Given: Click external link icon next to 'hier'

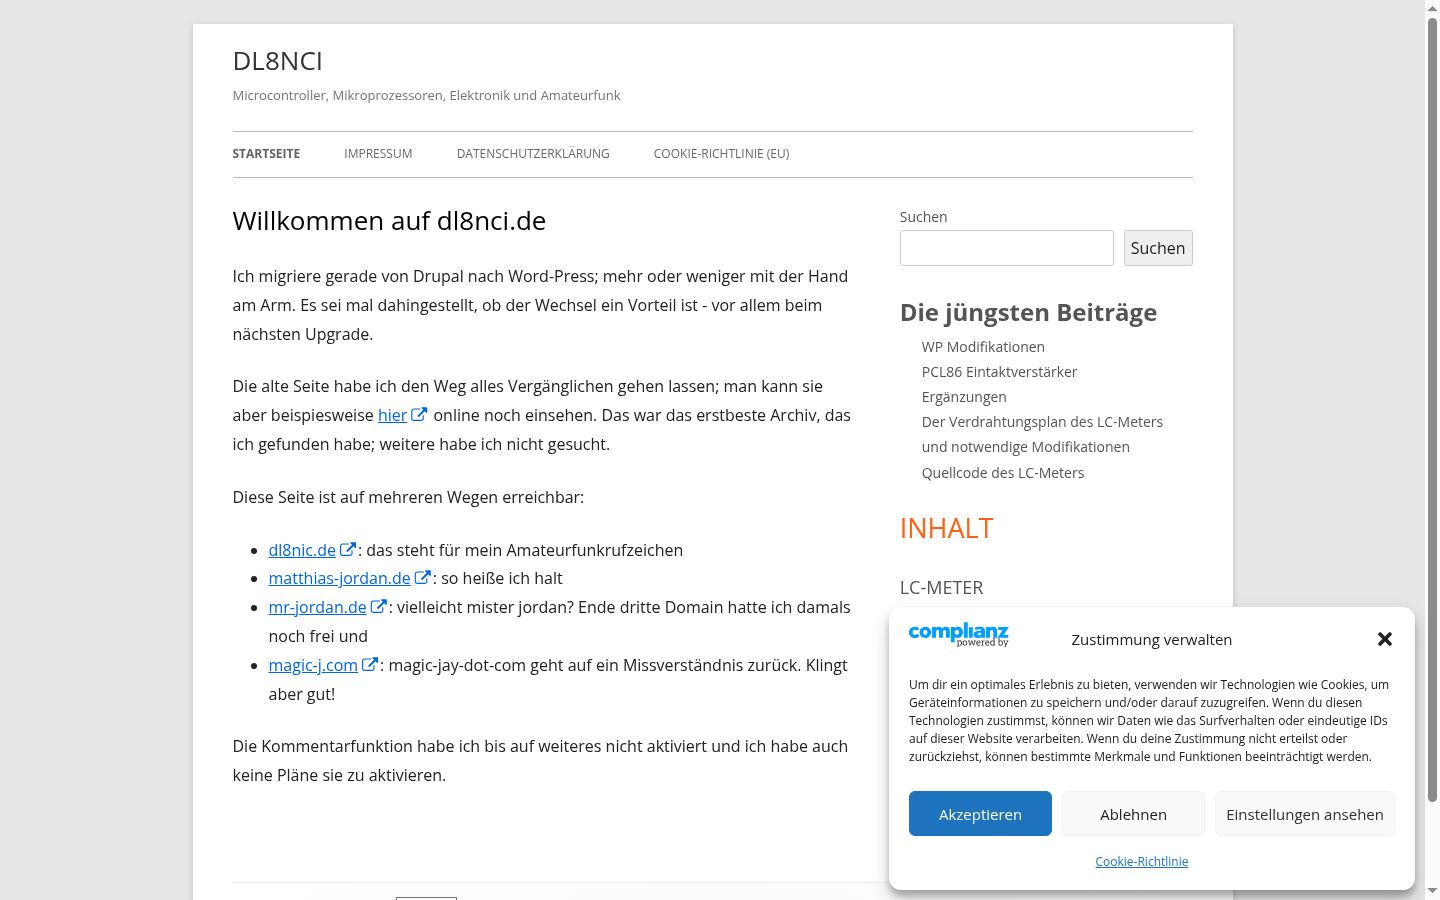Looking at the screenshot, I should [420, 415].
